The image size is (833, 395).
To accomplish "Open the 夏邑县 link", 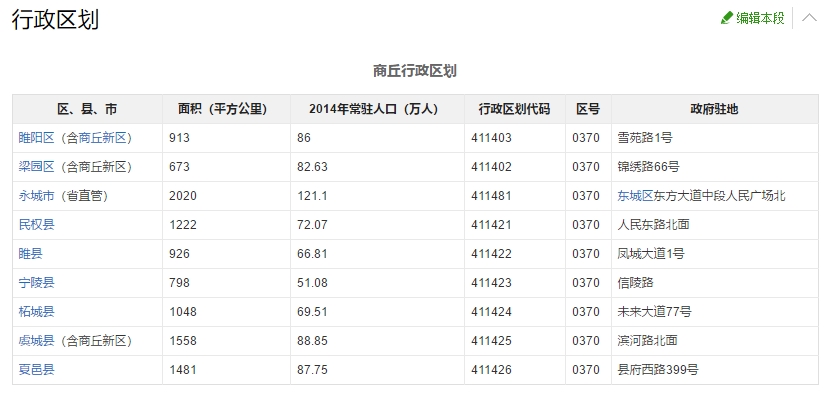I will point(37,370).
